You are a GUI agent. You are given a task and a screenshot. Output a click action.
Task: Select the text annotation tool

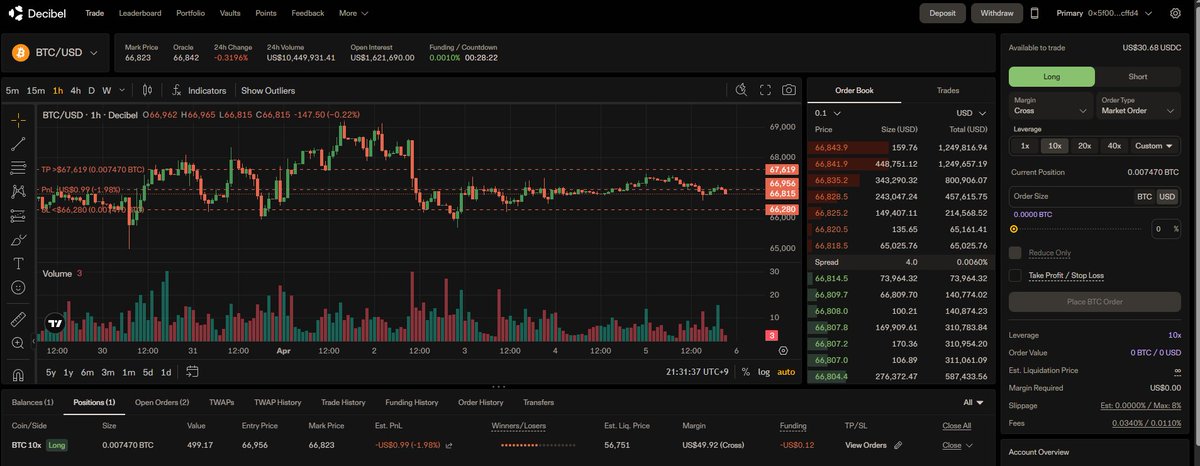click(x=18, y=263)
